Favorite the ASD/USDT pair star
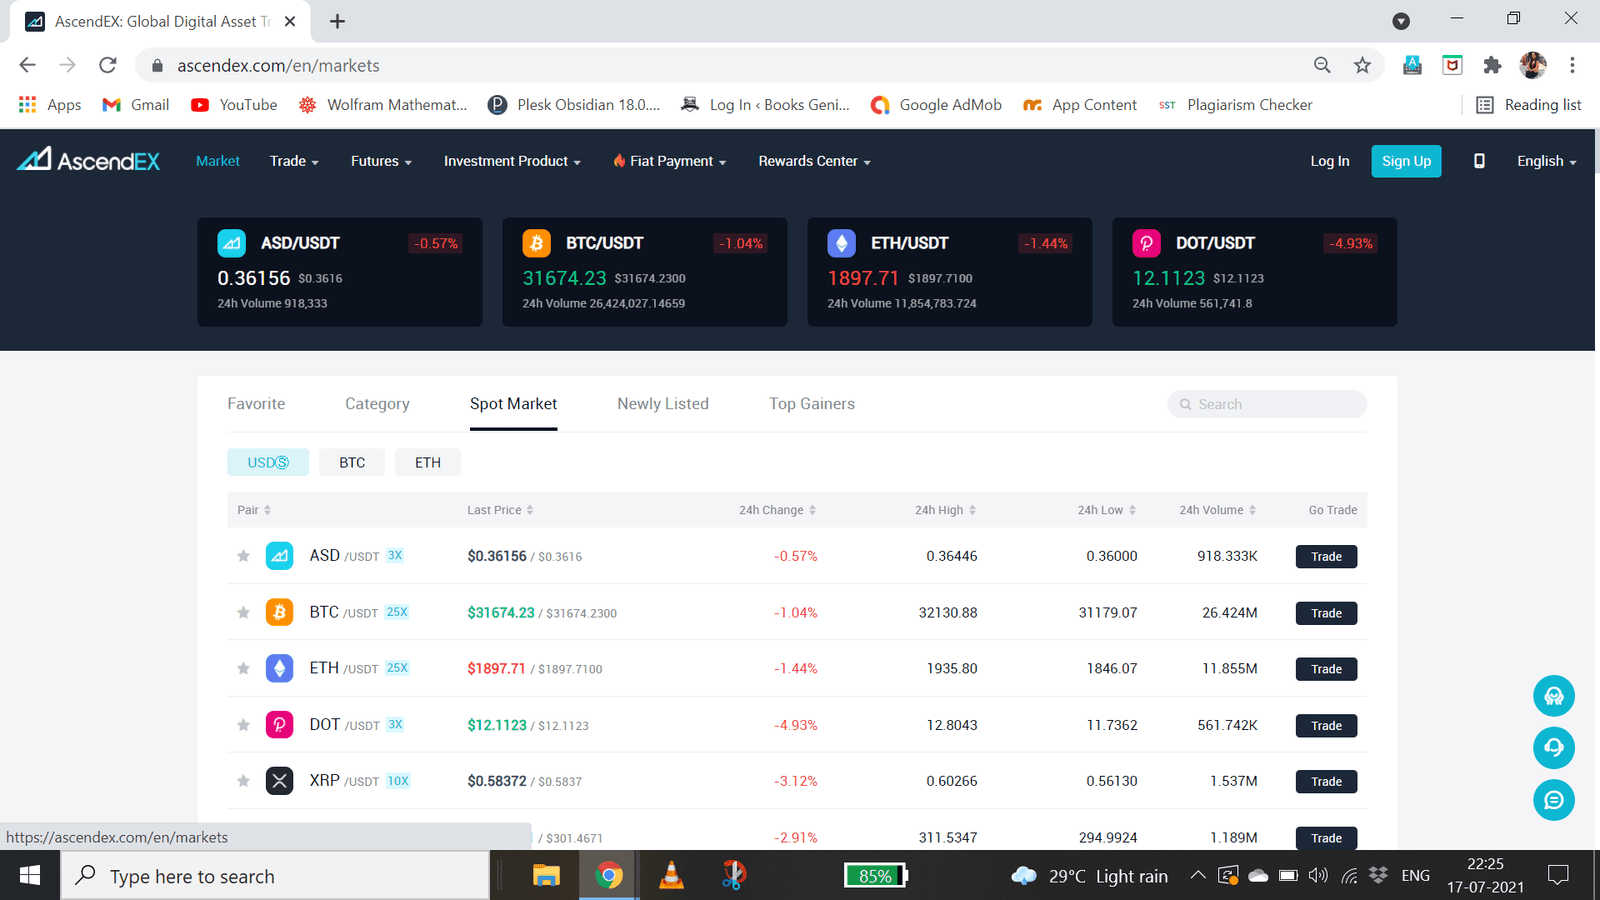This screenshot has height=900, width=1600. [243, 556]
